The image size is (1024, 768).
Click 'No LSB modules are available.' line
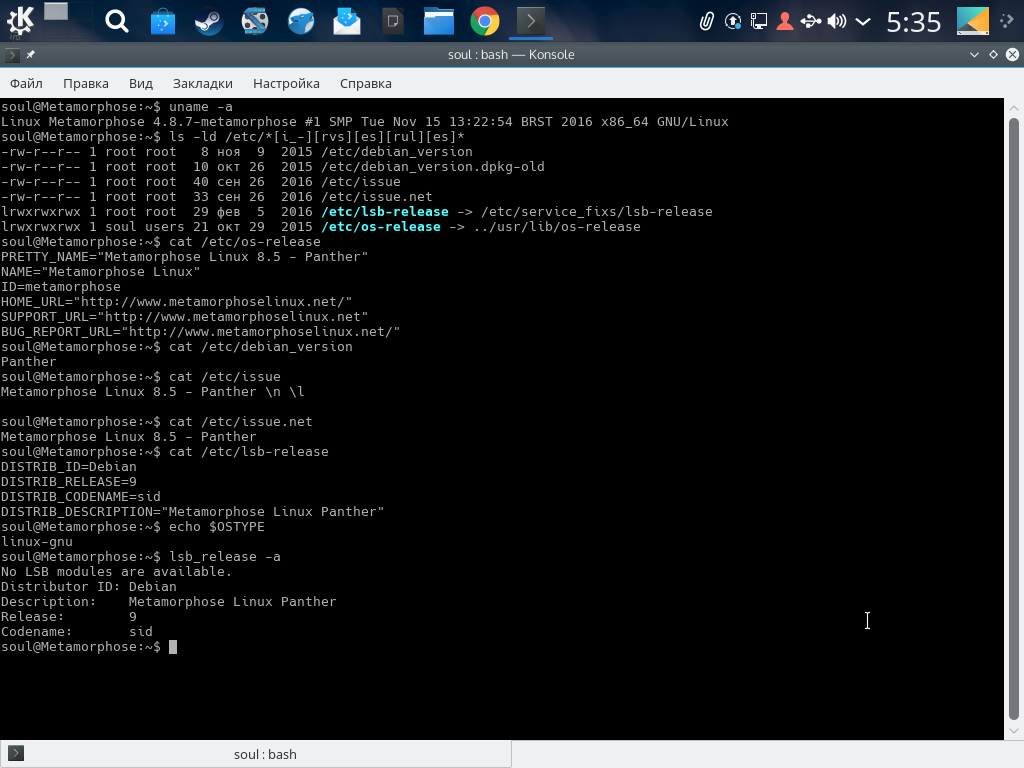116,572
